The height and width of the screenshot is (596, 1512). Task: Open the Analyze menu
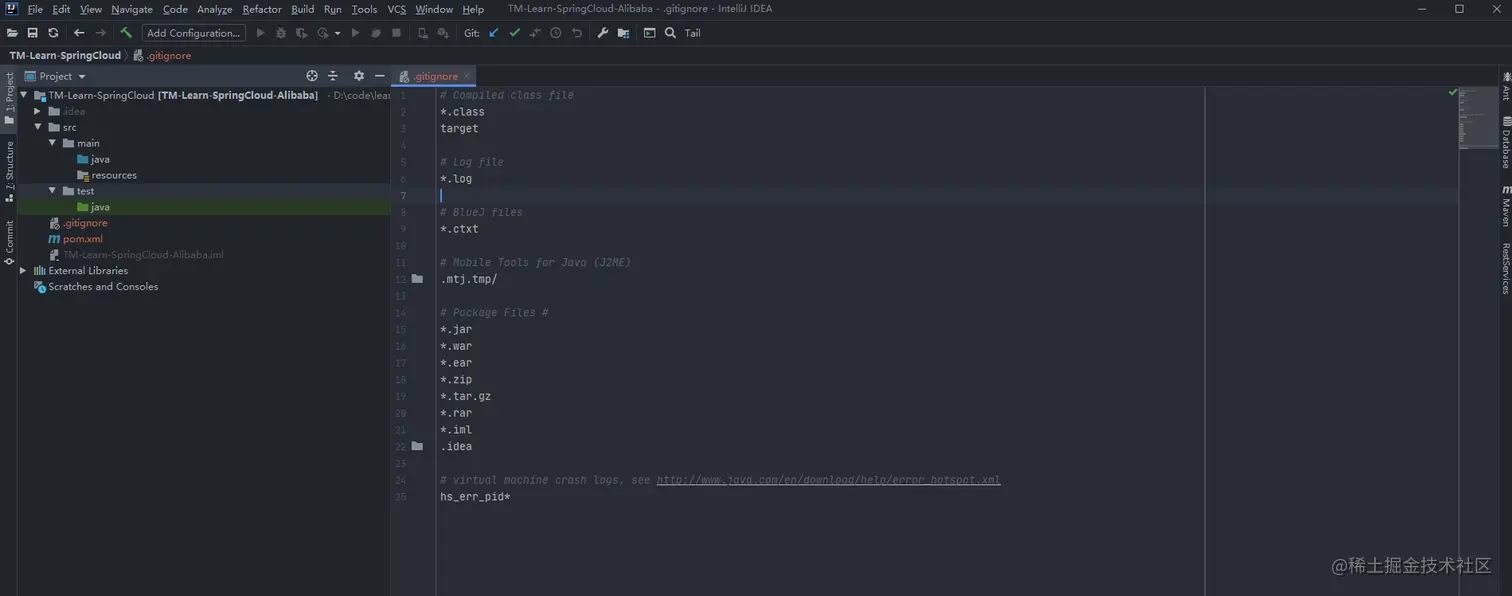coord(214,9)
